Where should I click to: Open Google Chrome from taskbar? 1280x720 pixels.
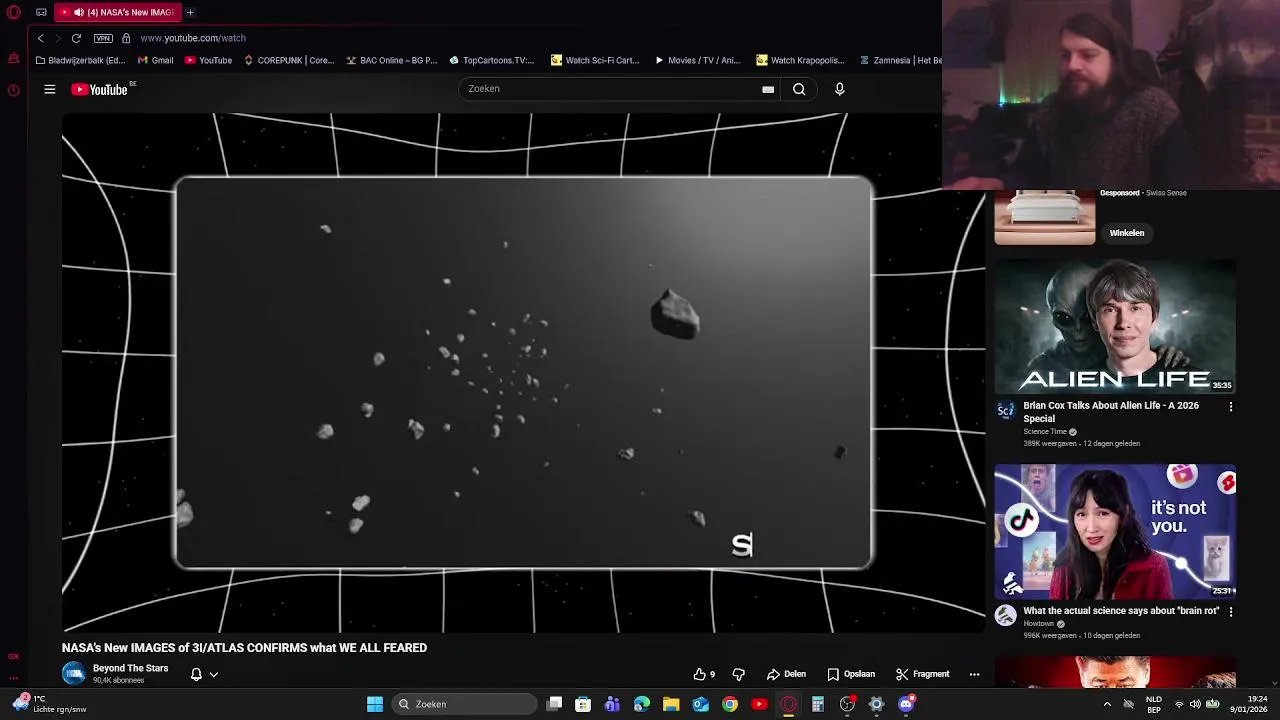pos(730,704)
